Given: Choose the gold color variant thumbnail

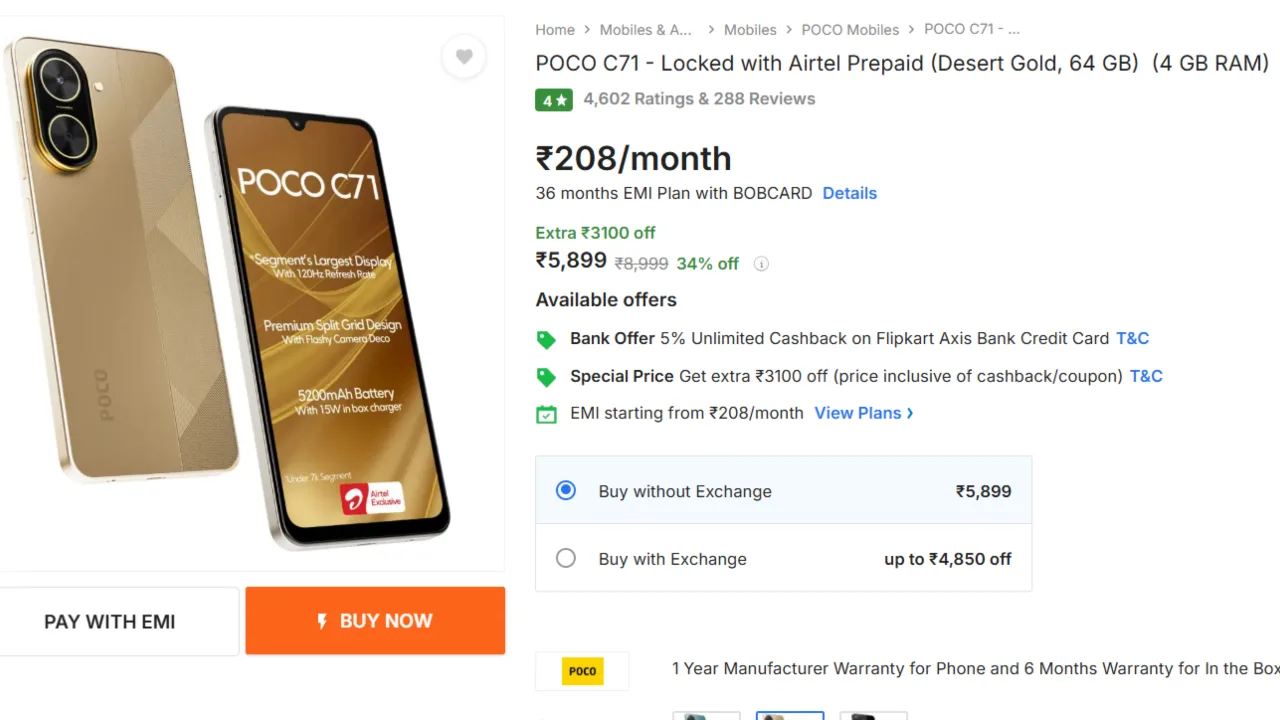Looking at the screenshot, I should pyautogui.click(x=790, y=715).
